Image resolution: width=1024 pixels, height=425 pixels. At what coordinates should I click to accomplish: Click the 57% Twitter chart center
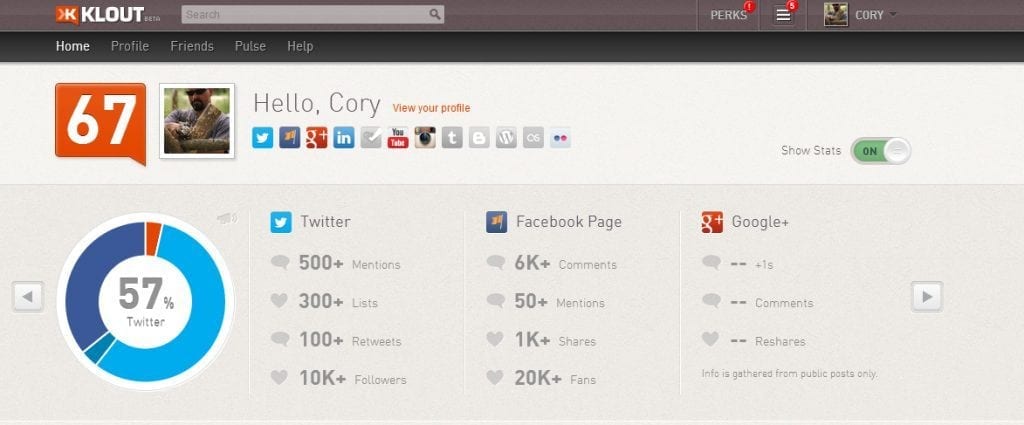[x=146, y=302]
